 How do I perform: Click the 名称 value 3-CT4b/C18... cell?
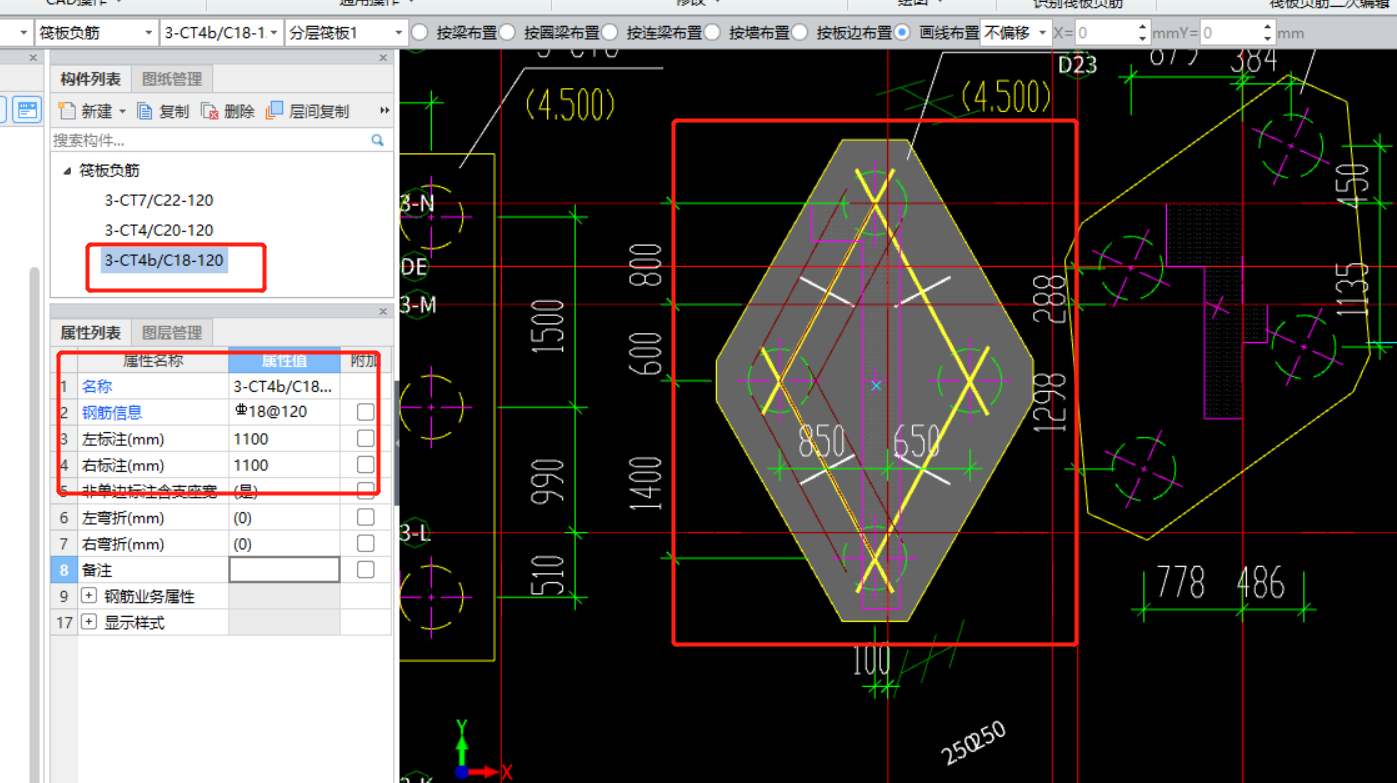[x=285, y=386]
